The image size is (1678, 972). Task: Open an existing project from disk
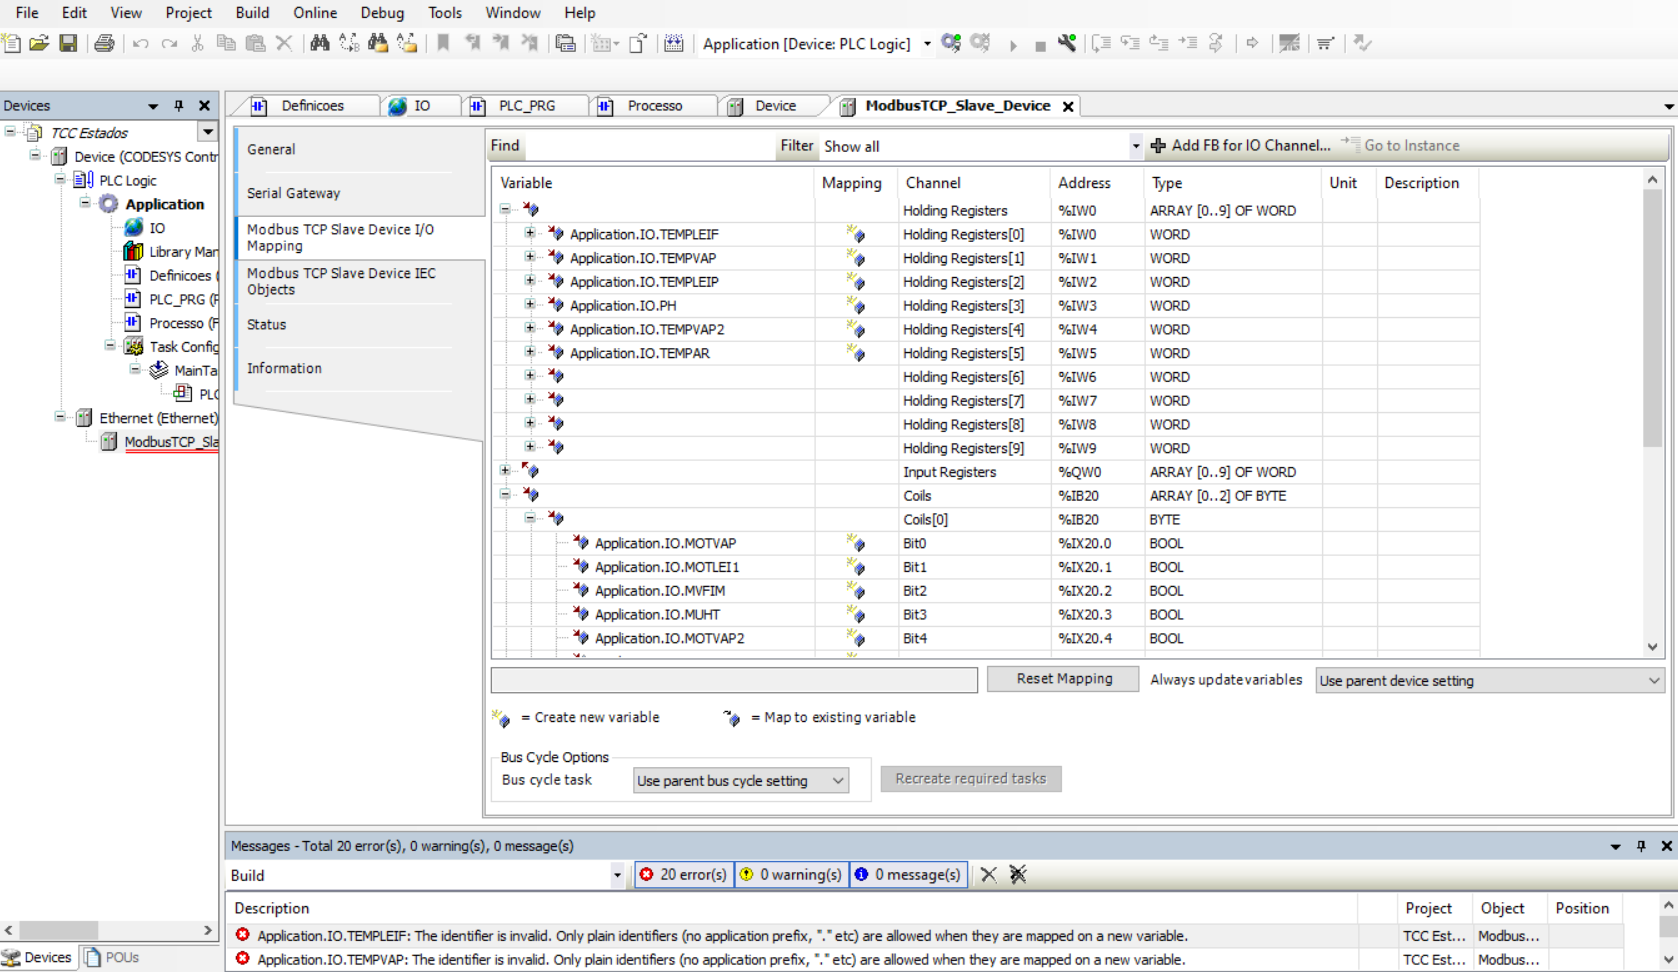pos(39,43)
